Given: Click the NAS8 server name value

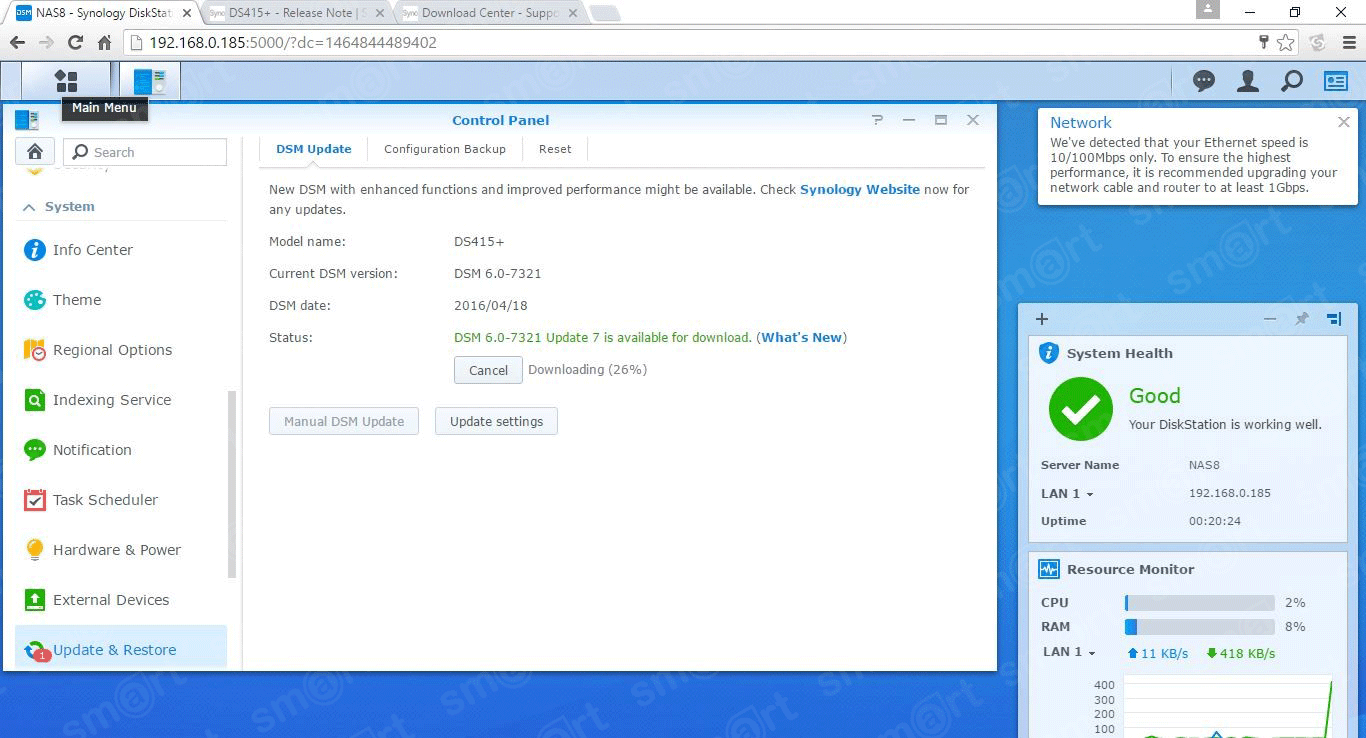Looking at the screenshot, I should coord(1204,465).
